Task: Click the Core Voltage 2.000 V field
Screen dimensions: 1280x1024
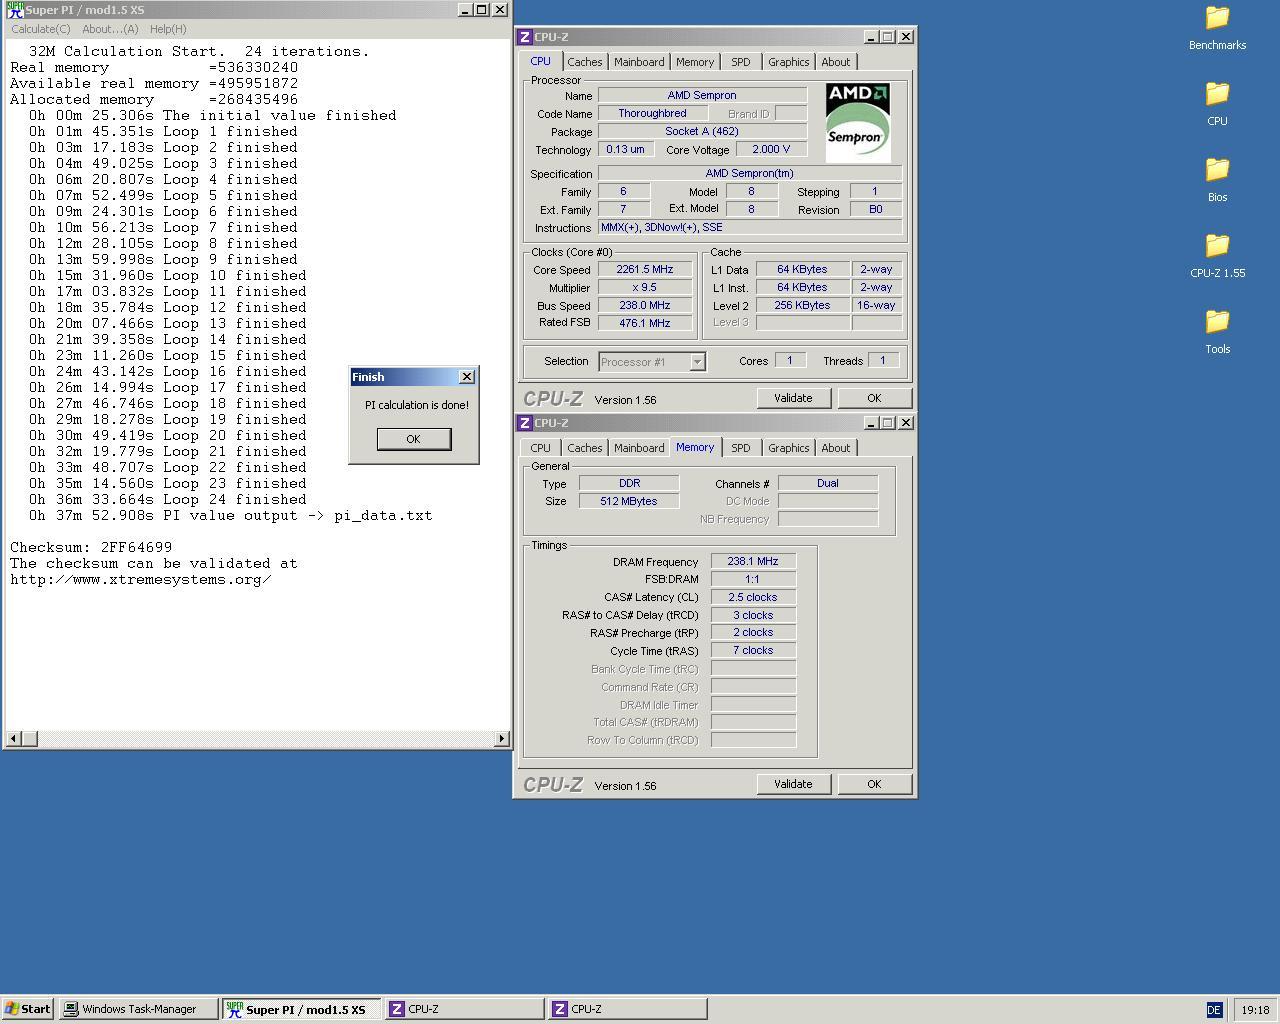Action: pyautogui.click(x=771, y=150)
